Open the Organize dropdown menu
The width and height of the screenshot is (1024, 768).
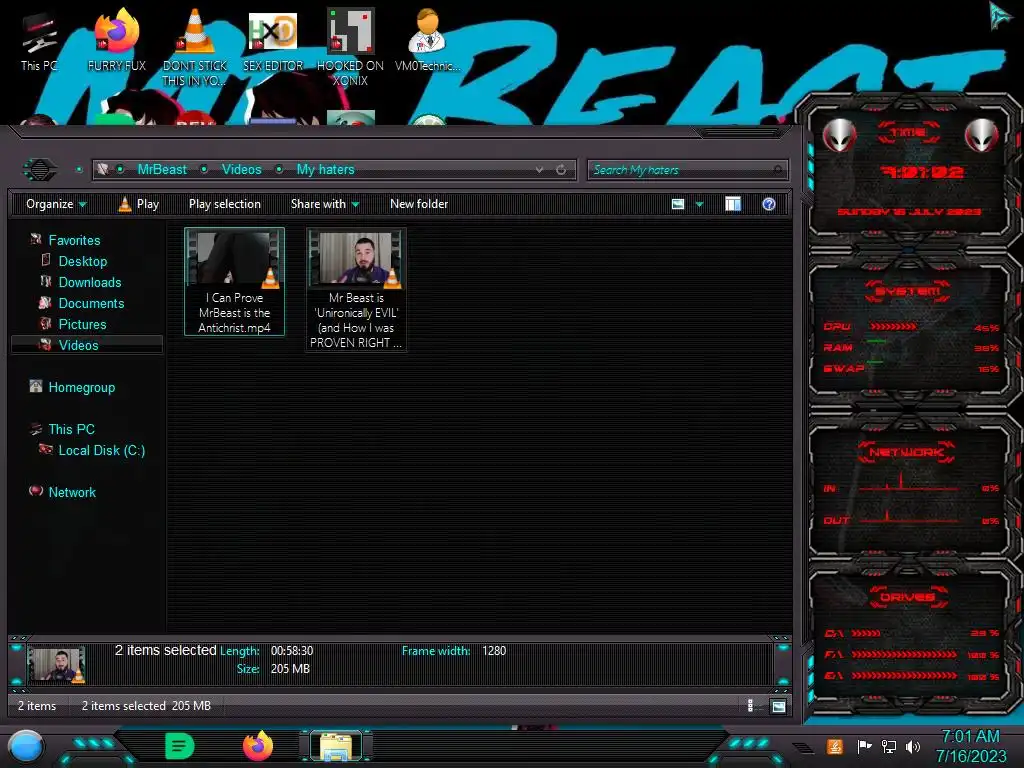(x=56, y=204)
